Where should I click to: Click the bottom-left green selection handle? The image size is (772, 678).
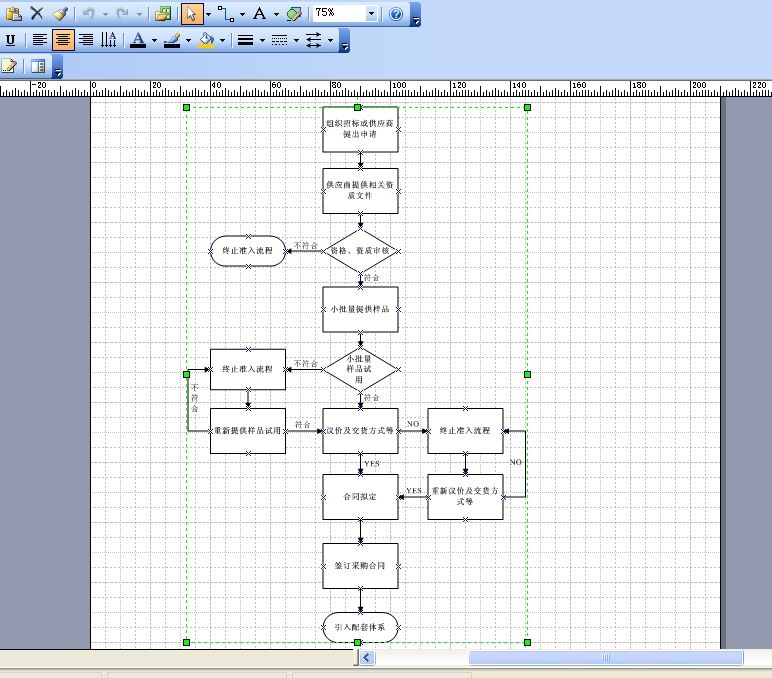[186, 643]
